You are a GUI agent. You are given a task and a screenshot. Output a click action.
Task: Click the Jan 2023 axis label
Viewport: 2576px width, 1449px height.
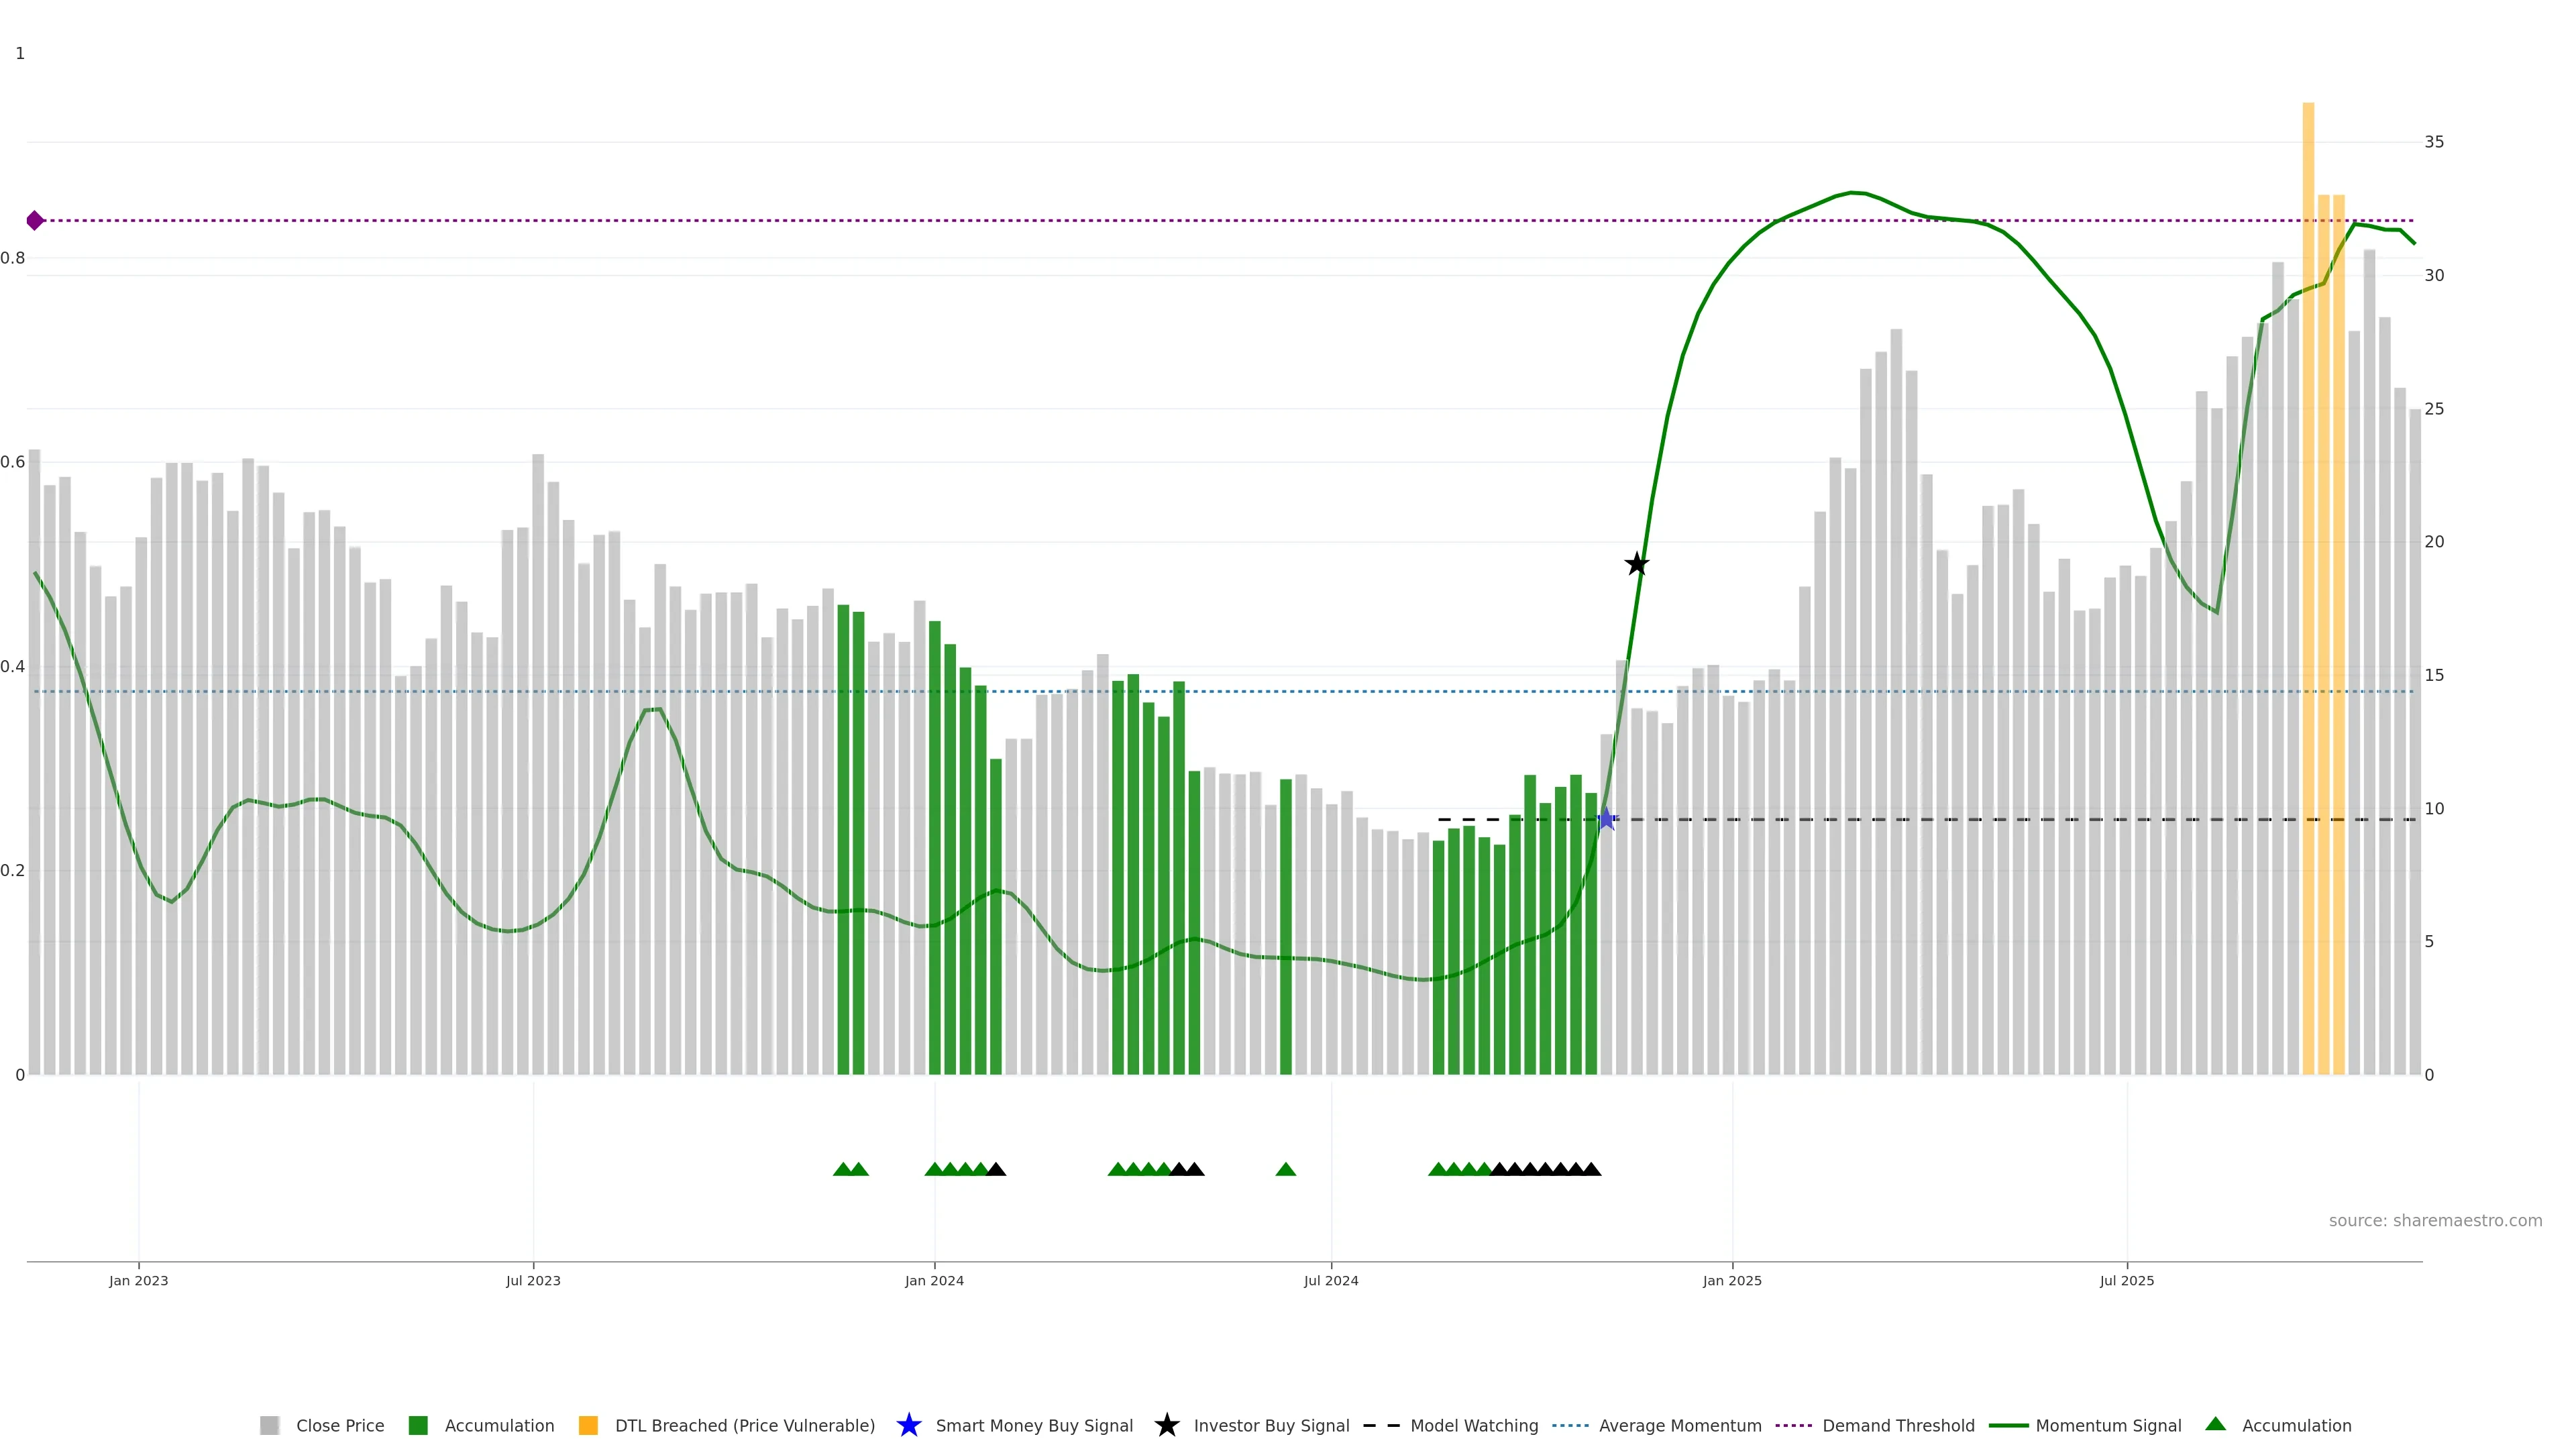(138, 1280)
